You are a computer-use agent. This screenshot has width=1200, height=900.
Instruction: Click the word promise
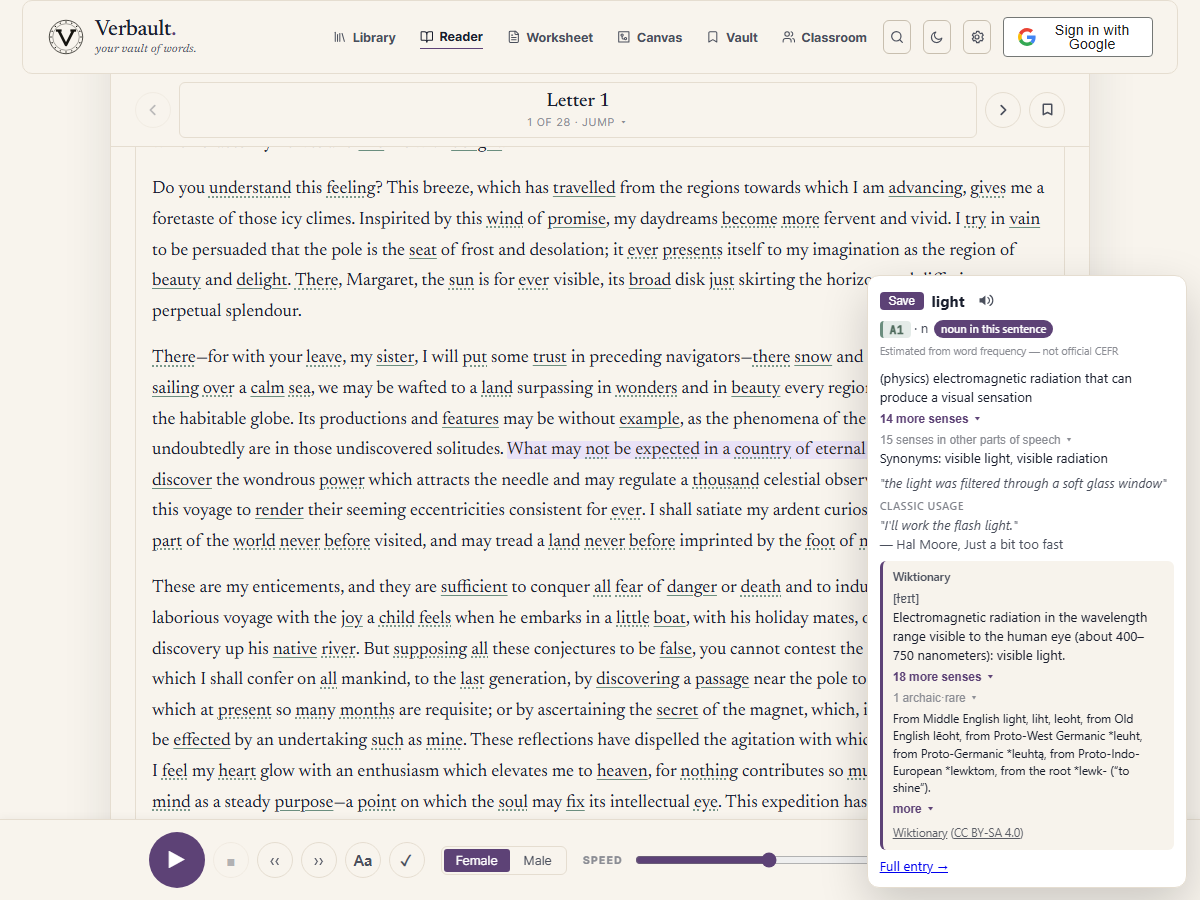[x=576, y=219]
